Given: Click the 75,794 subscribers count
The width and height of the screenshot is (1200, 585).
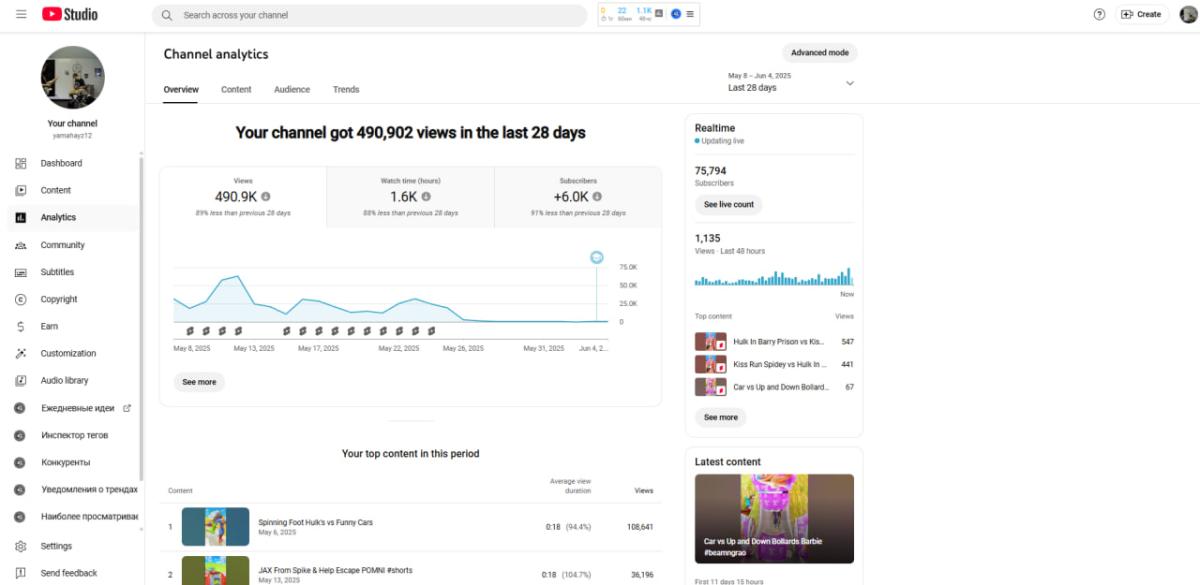Looking at the screenshot, I should click(711, 171).
